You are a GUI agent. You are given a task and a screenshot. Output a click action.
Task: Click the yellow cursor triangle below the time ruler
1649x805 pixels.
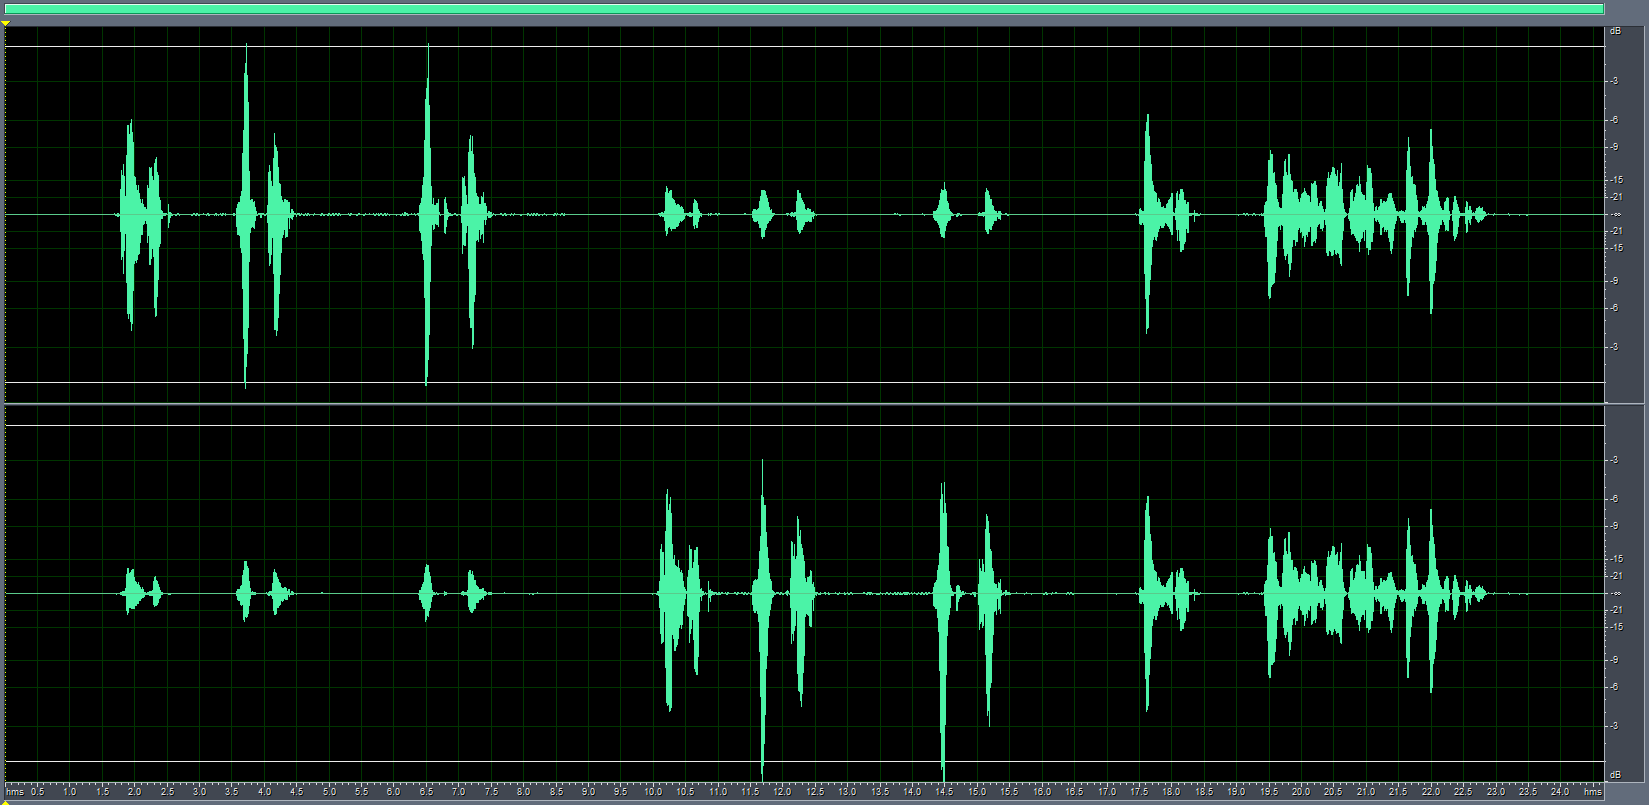(6, 800)
